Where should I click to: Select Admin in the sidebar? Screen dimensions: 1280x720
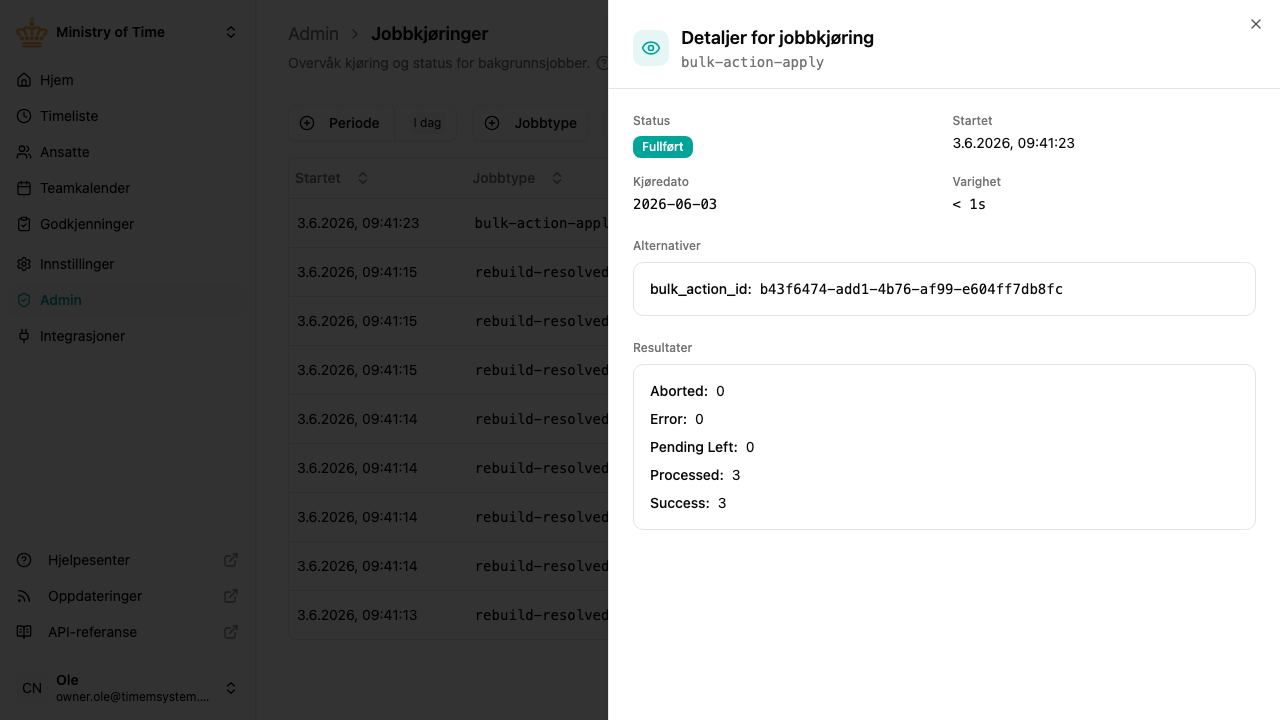coord(128,300)
